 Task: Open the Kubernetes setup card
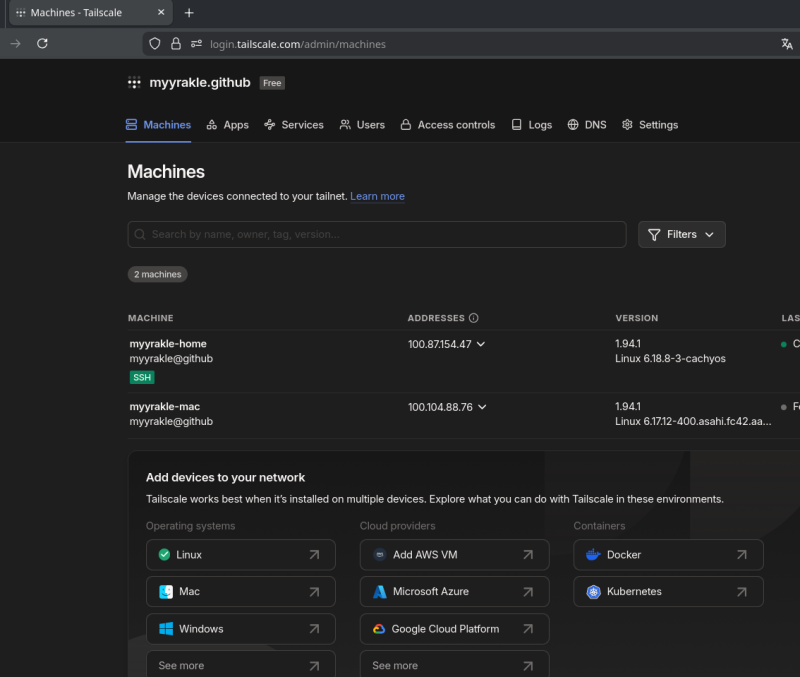pyautogui.click(x=668, y=592)
